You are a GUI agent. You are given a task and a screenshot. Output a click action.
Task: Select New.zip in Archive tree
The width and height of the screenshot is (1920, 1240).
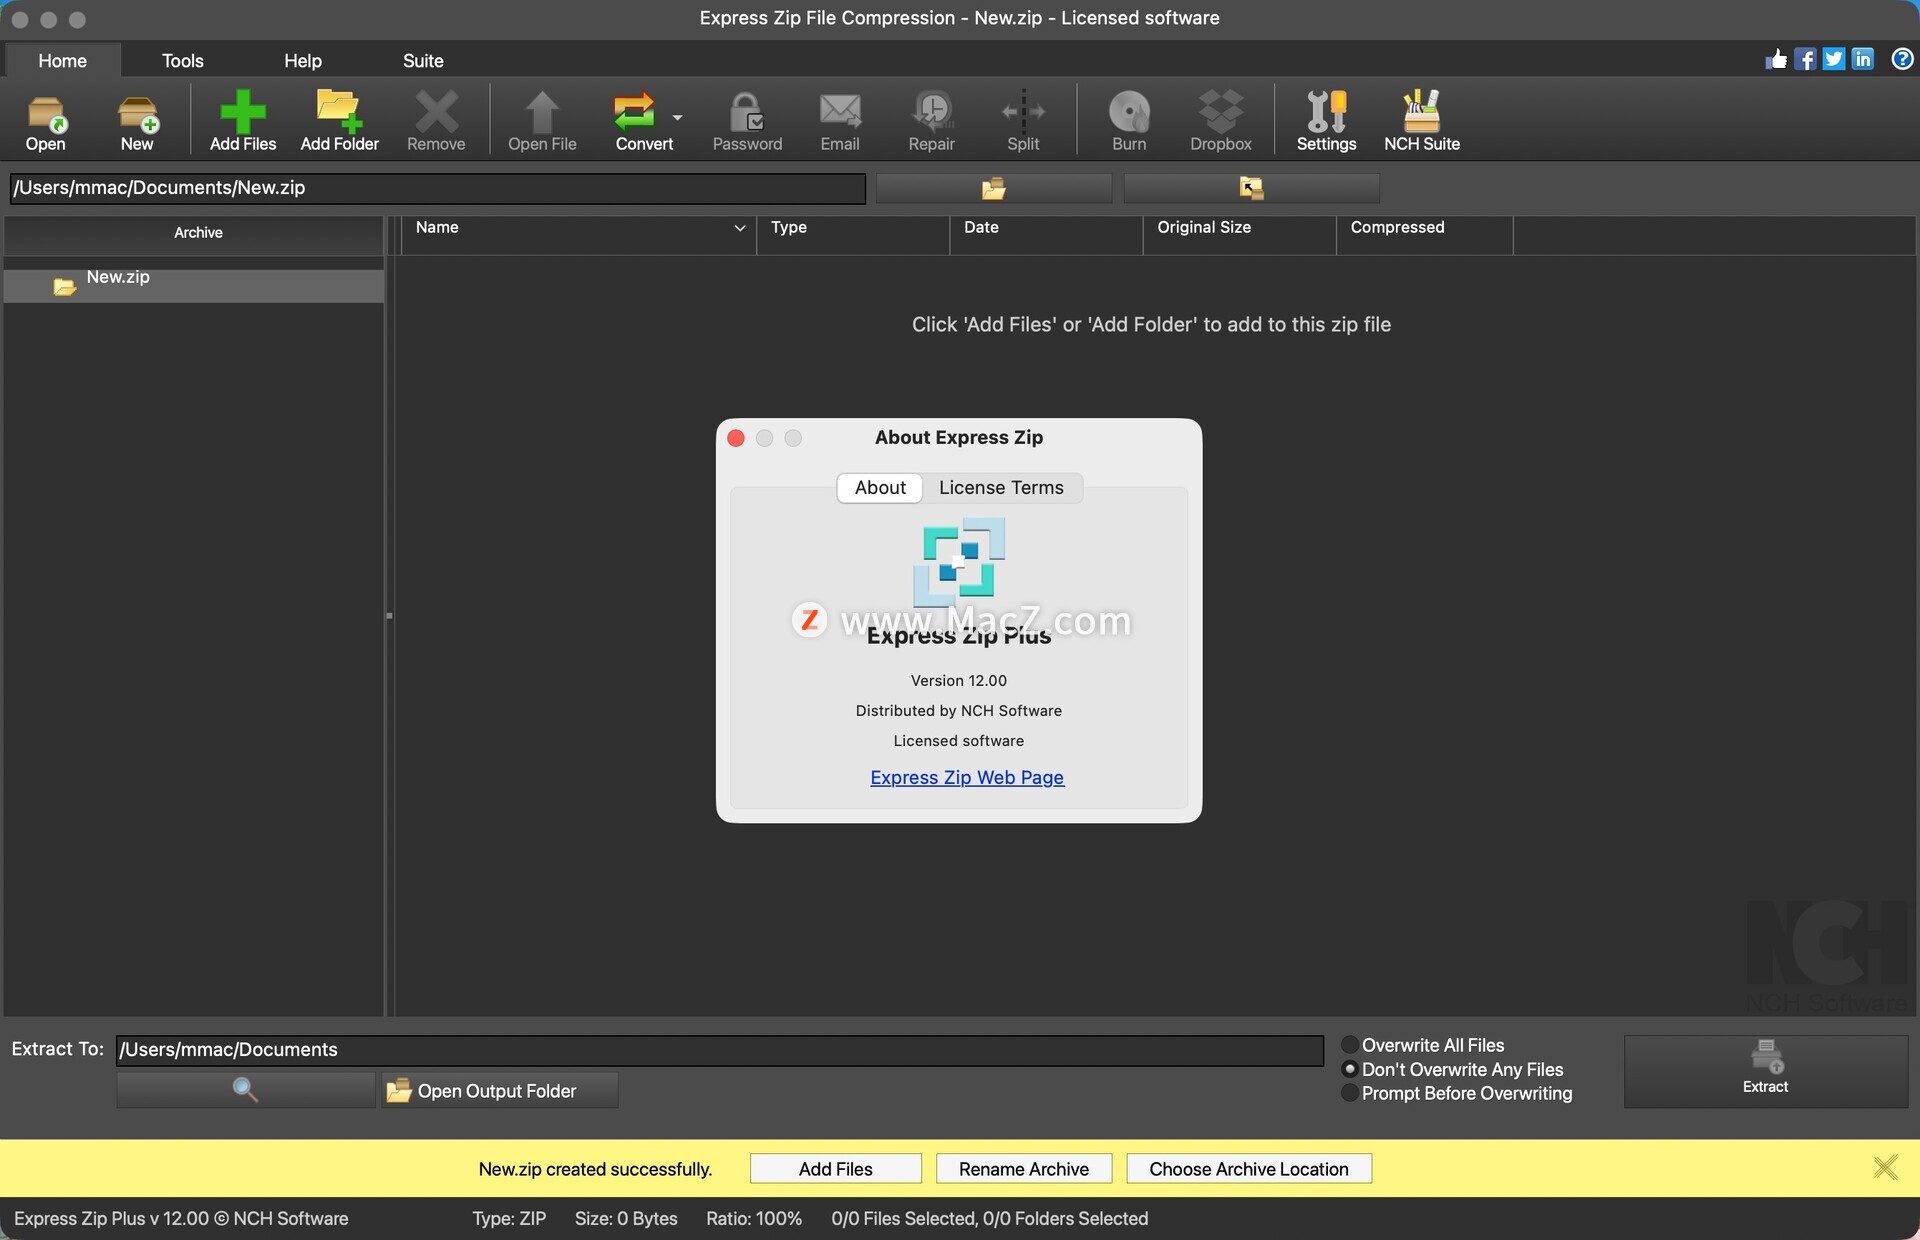118,278
